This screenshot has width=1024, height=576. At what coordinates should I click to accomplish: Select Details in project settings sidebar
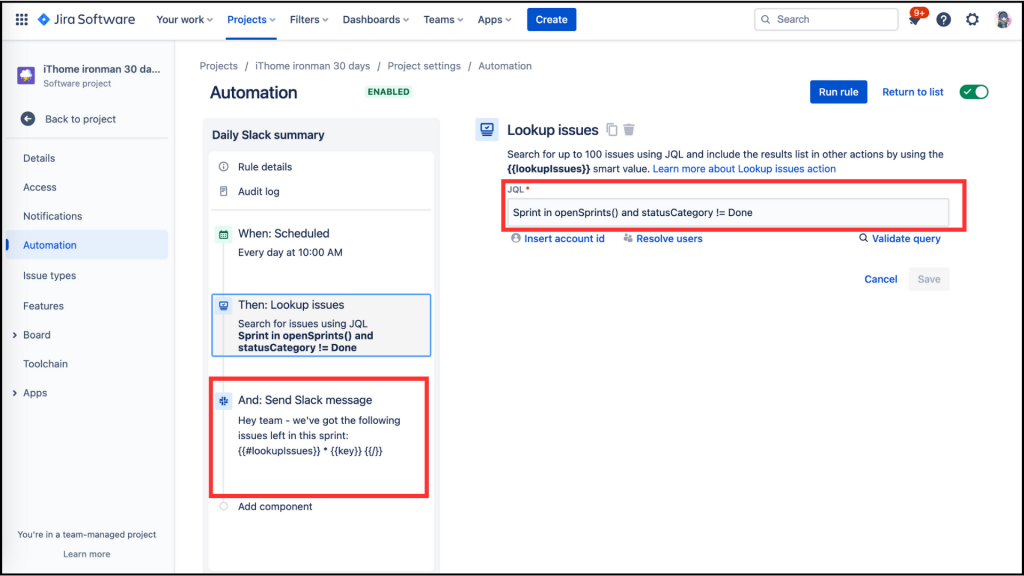coord(39,158)
